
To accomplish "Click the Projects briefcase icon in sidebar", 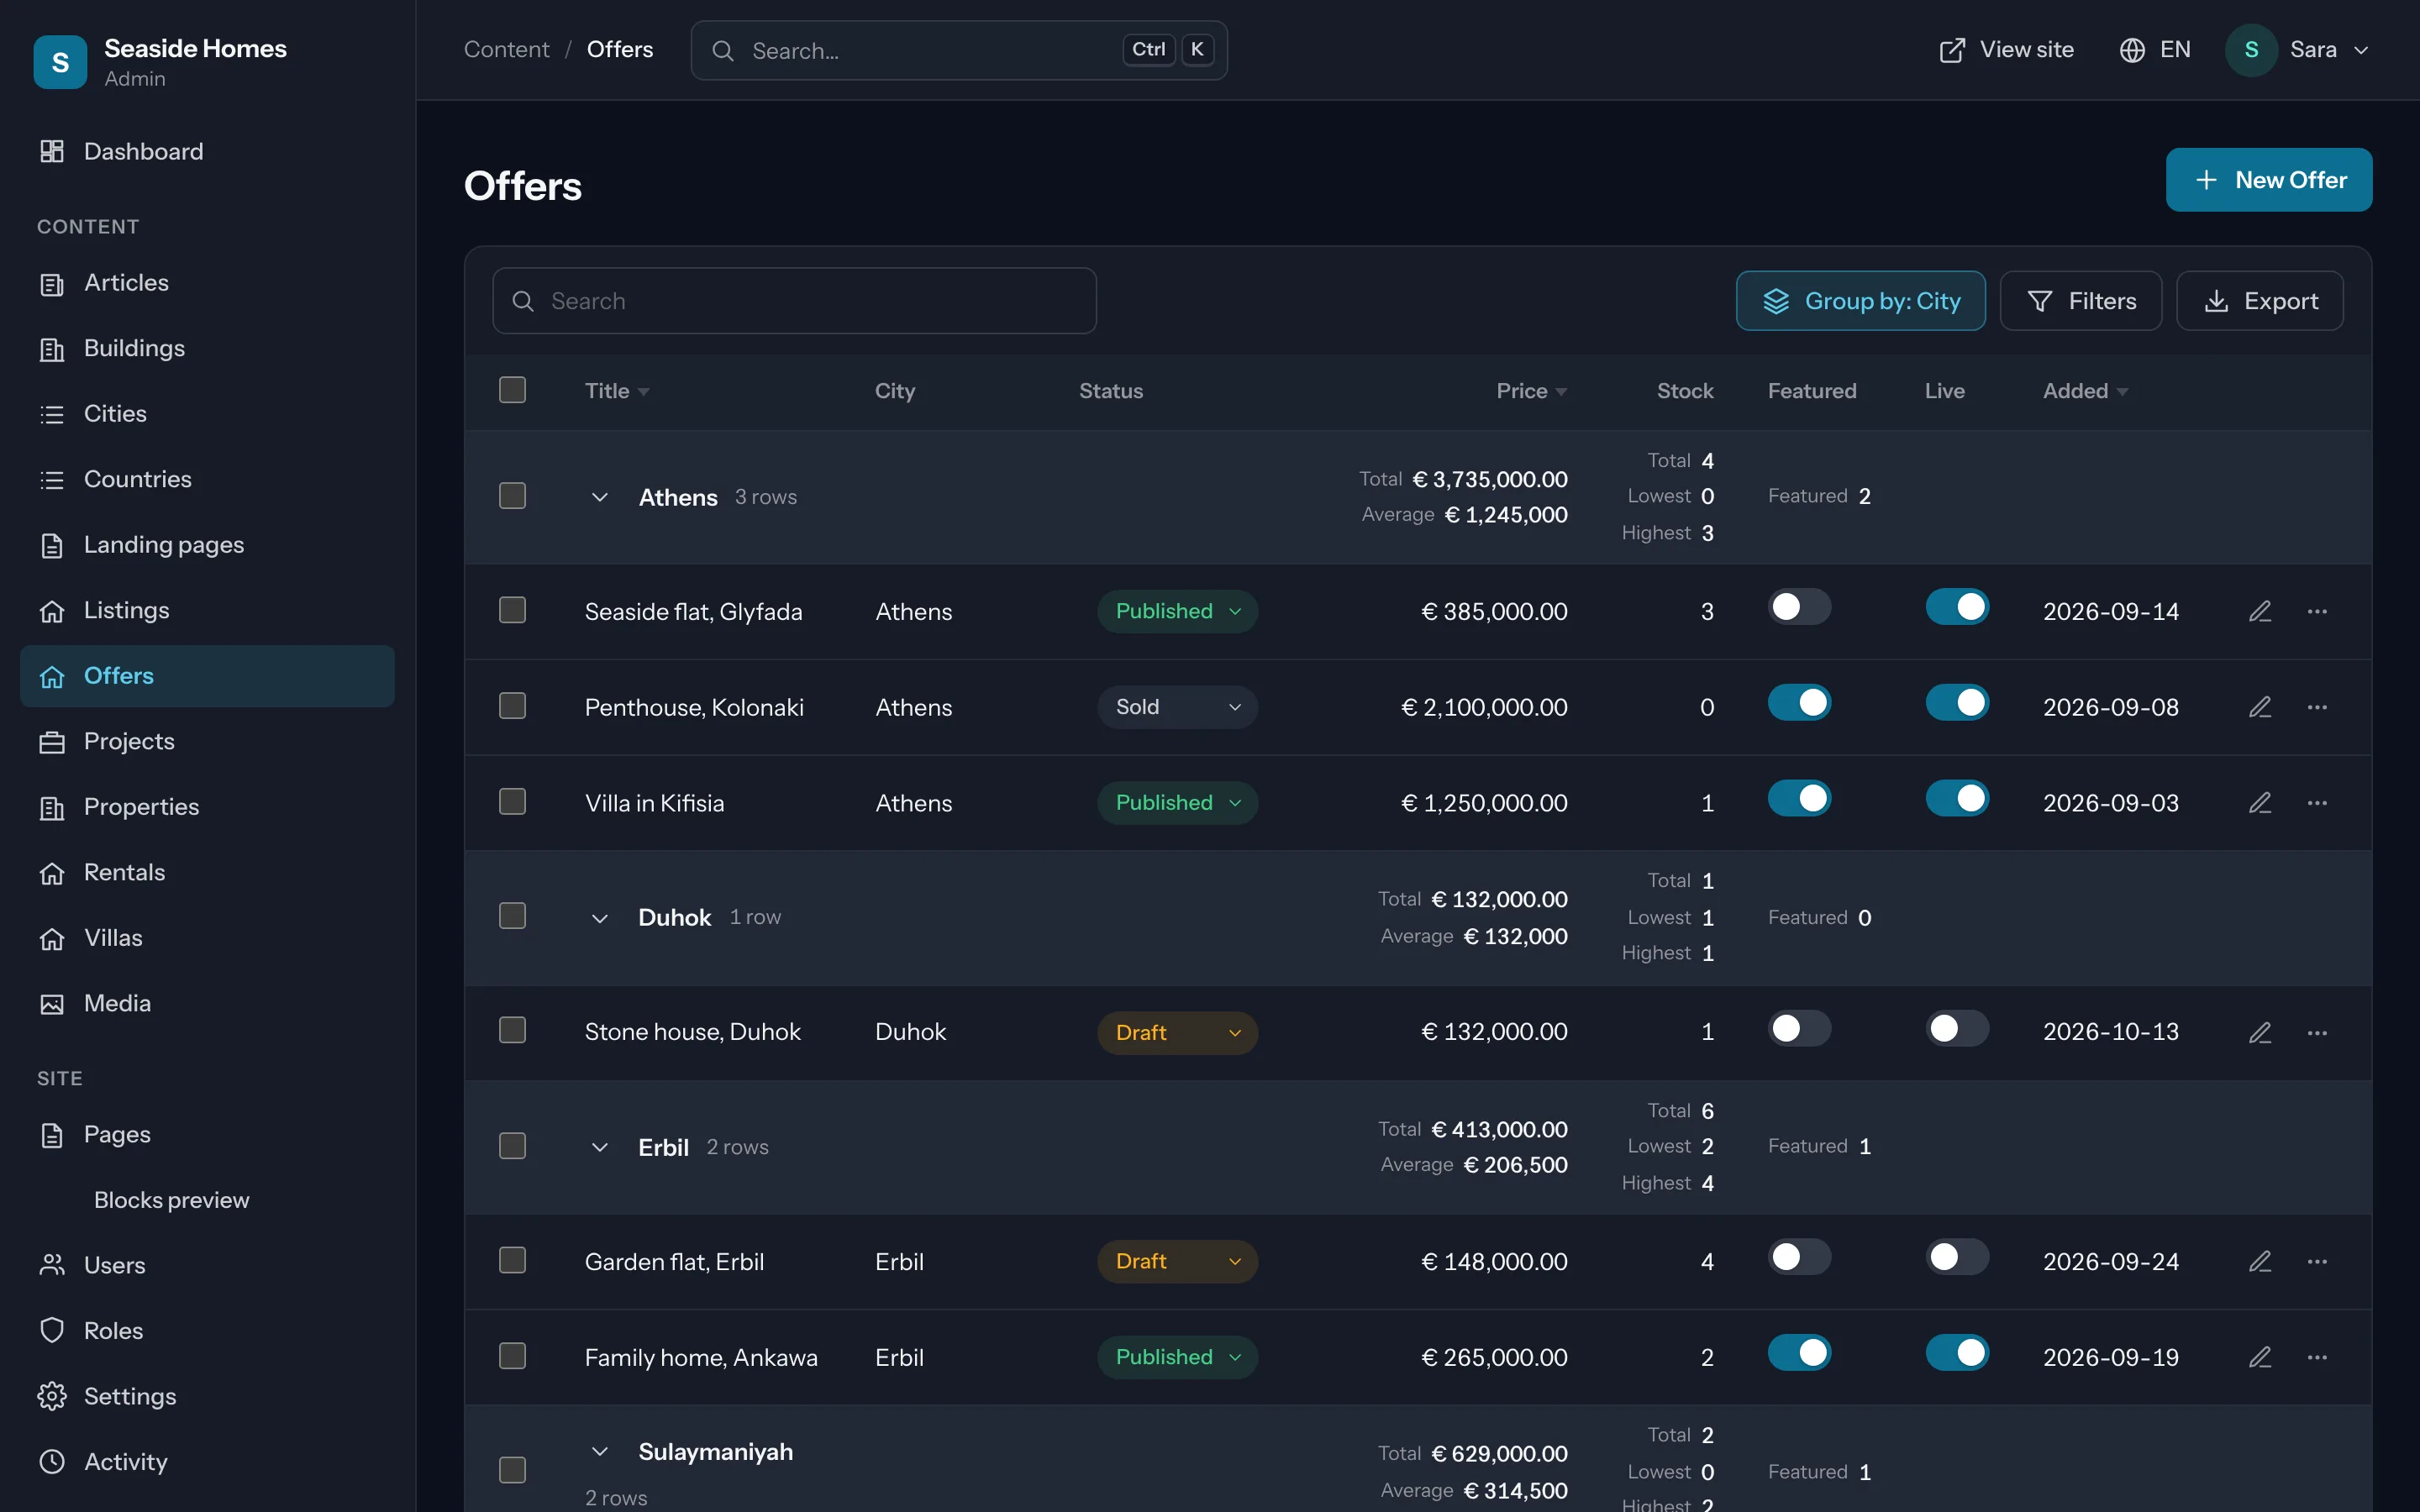I will (52, 741).
